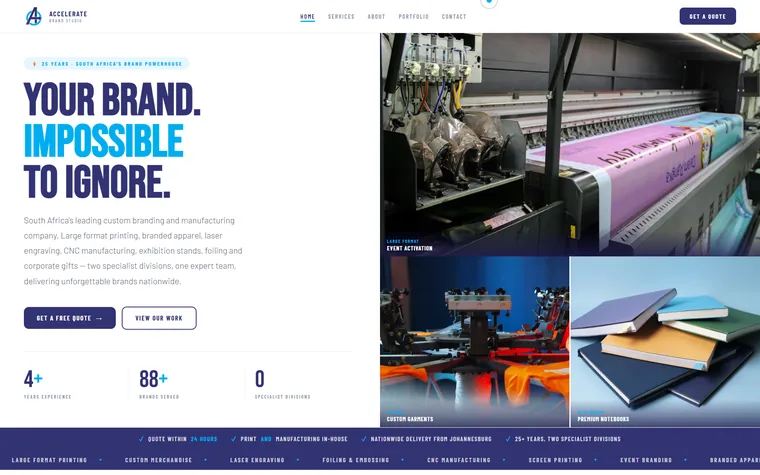This screenshot has height=475, width=760.
Task: Click 25+ Years, Two Specialist Divisions text
Action: (x=568, y=439)
